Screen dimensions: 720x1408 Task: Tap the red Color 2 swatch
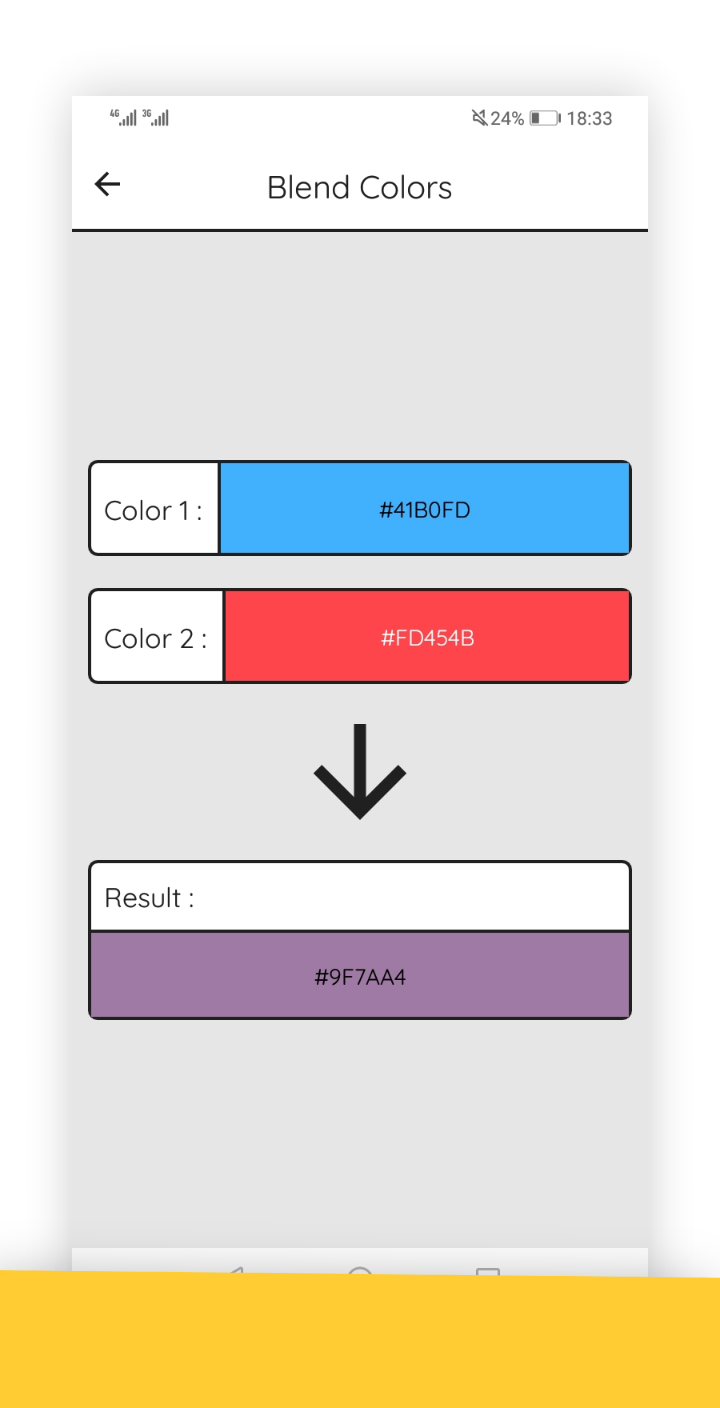tap(427, 636)
